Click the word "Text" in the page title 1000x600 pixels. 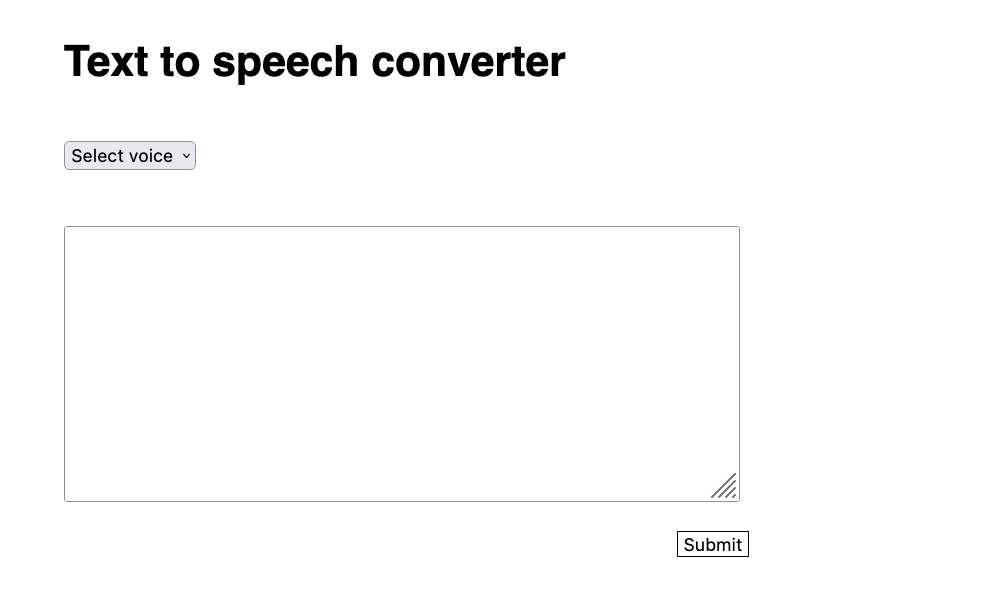[x=106, y=62]
